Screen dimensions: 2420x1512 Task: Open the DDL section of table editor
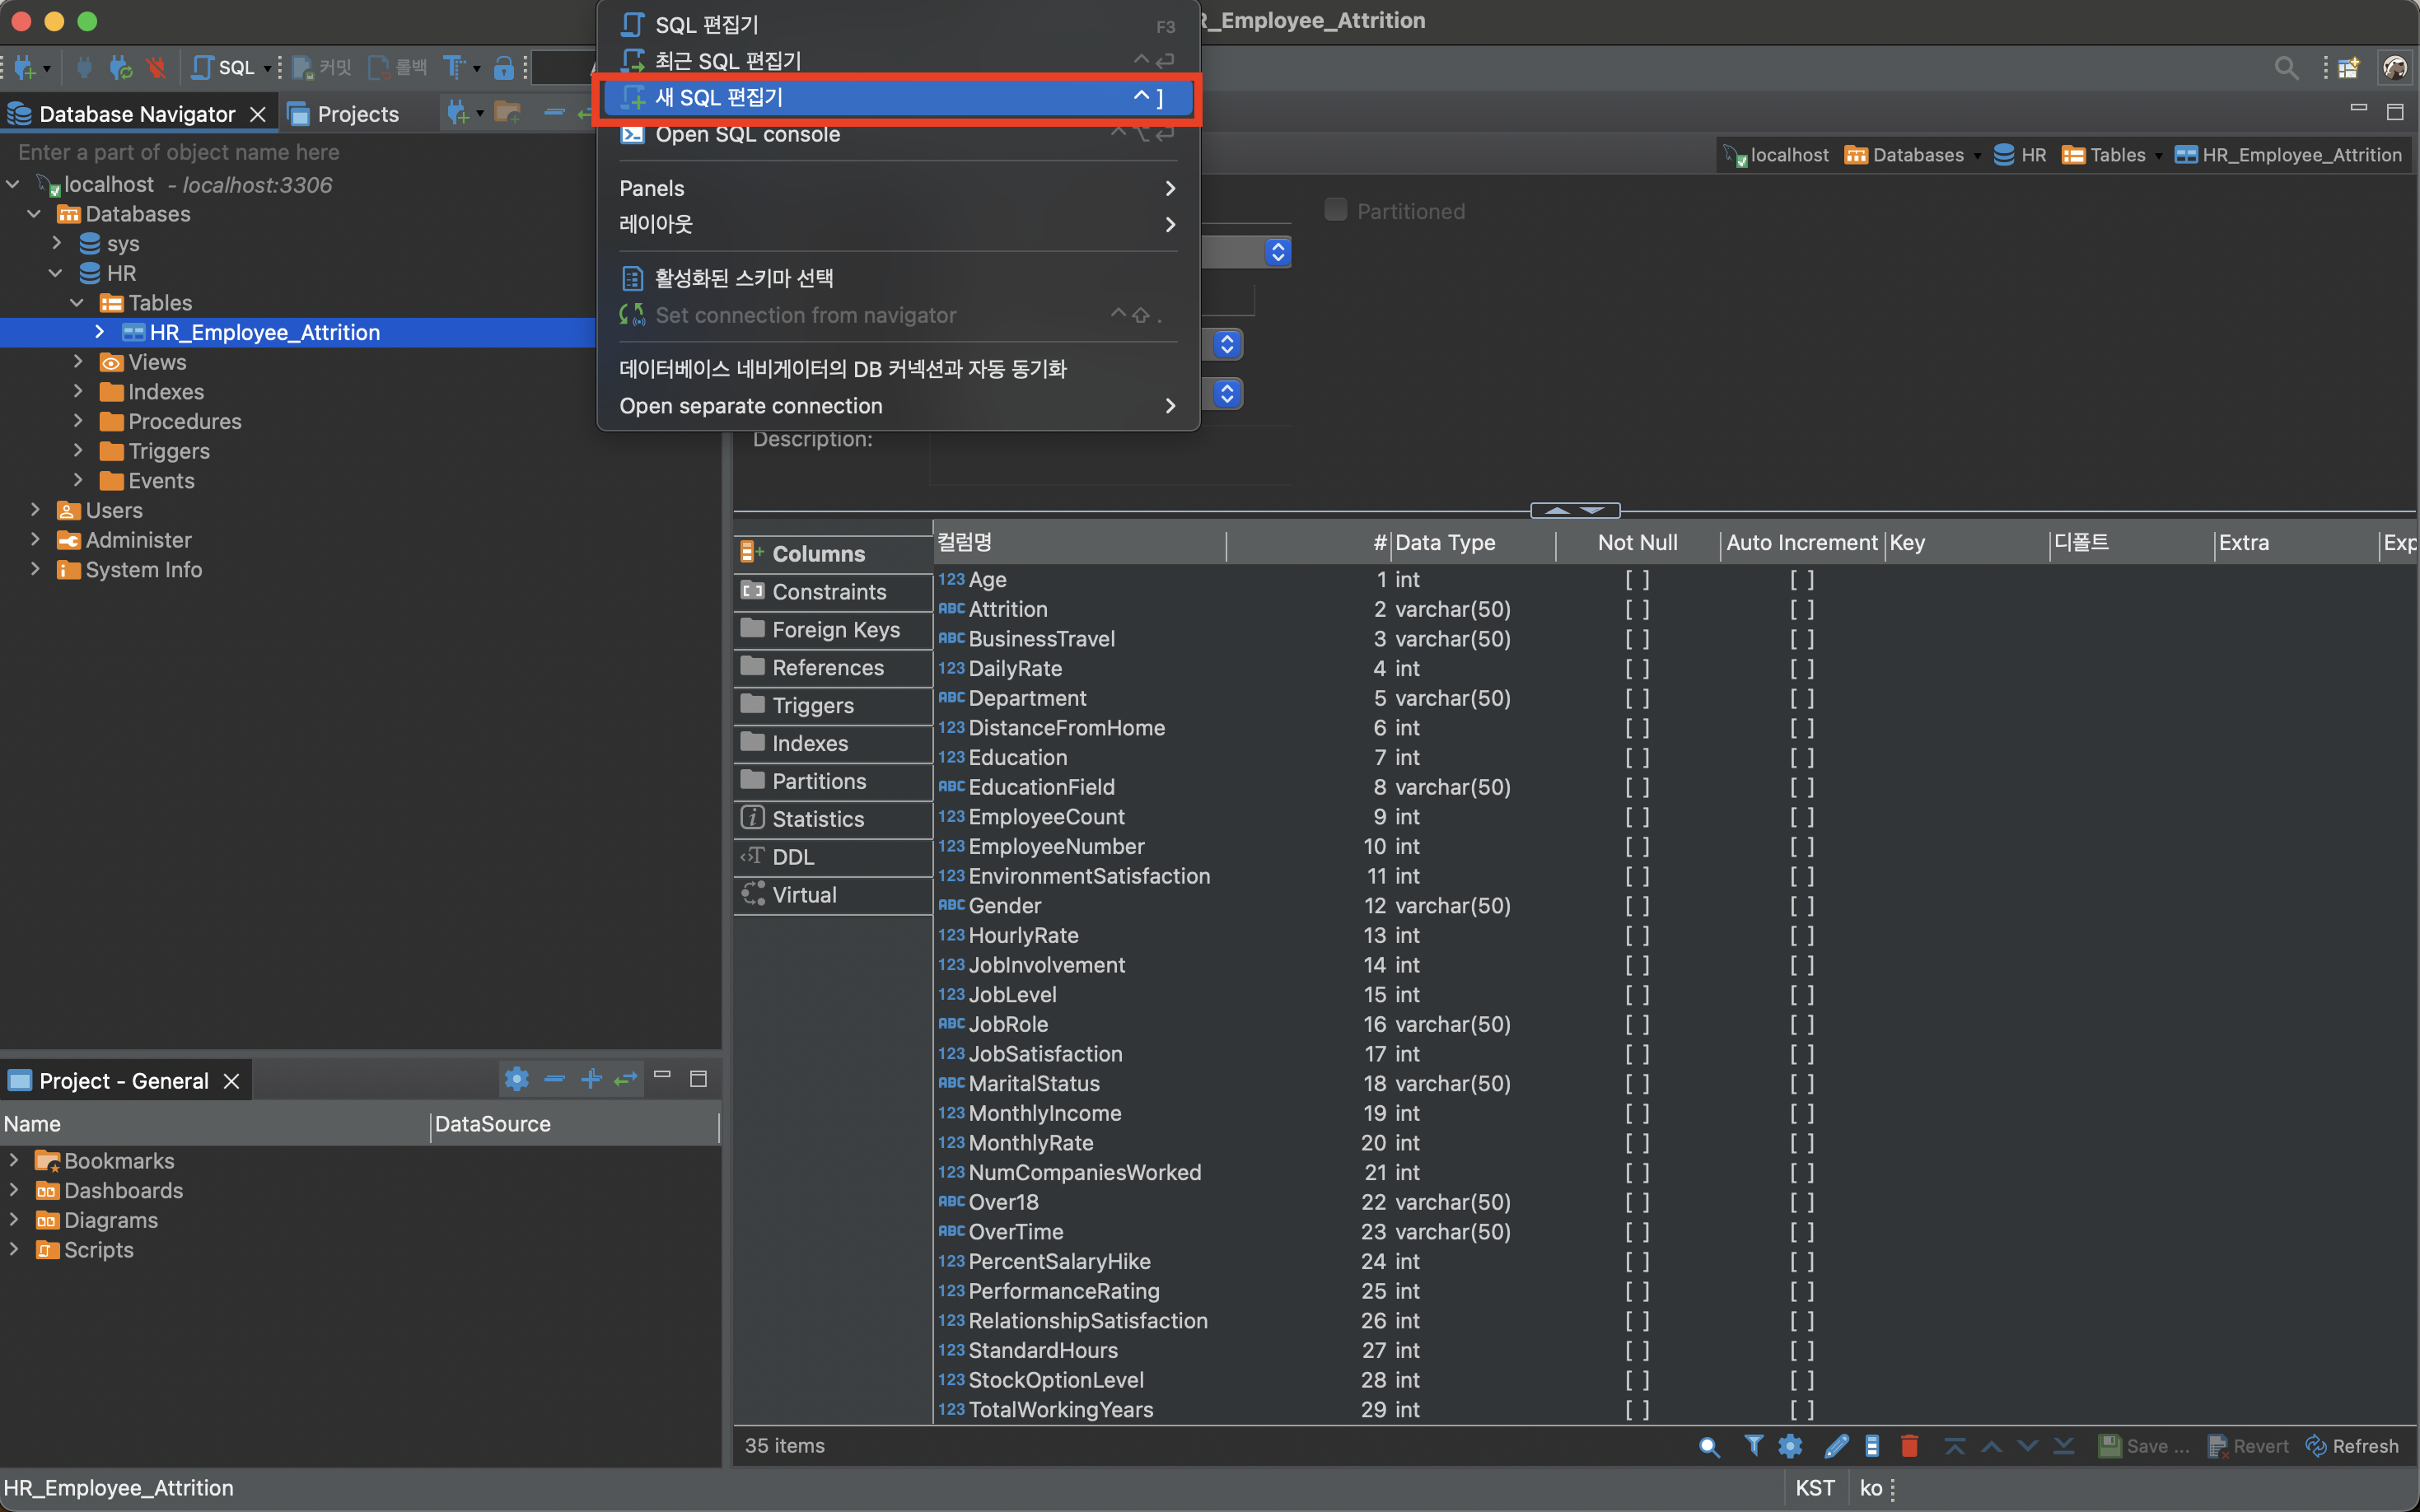tap(792, 857)
